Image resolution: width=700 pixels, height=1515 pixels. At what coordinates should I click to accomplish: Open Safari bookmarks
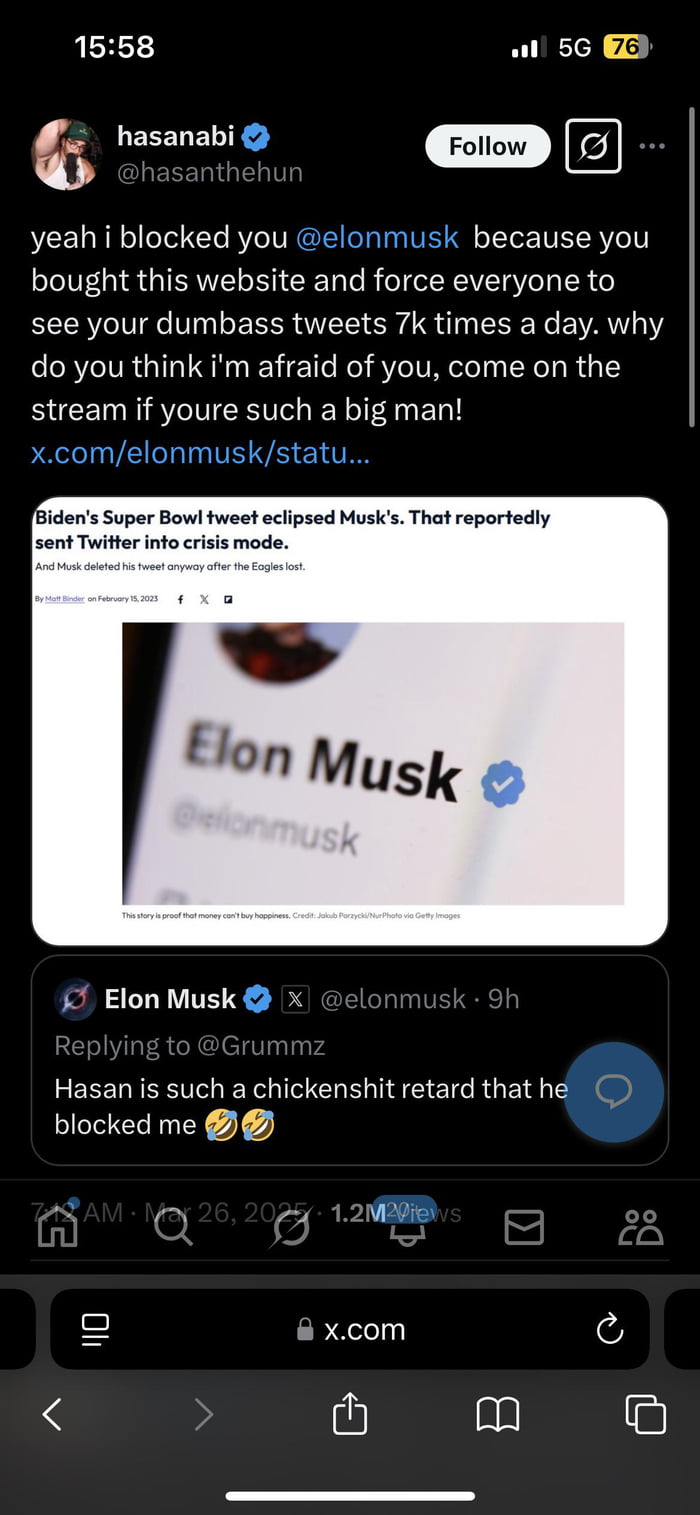click(x=497, y=1414)
